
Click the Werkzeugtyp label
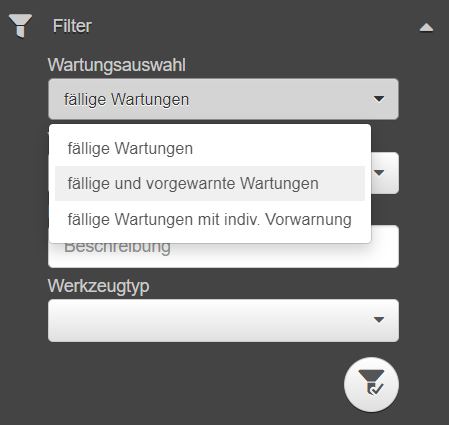99,286
